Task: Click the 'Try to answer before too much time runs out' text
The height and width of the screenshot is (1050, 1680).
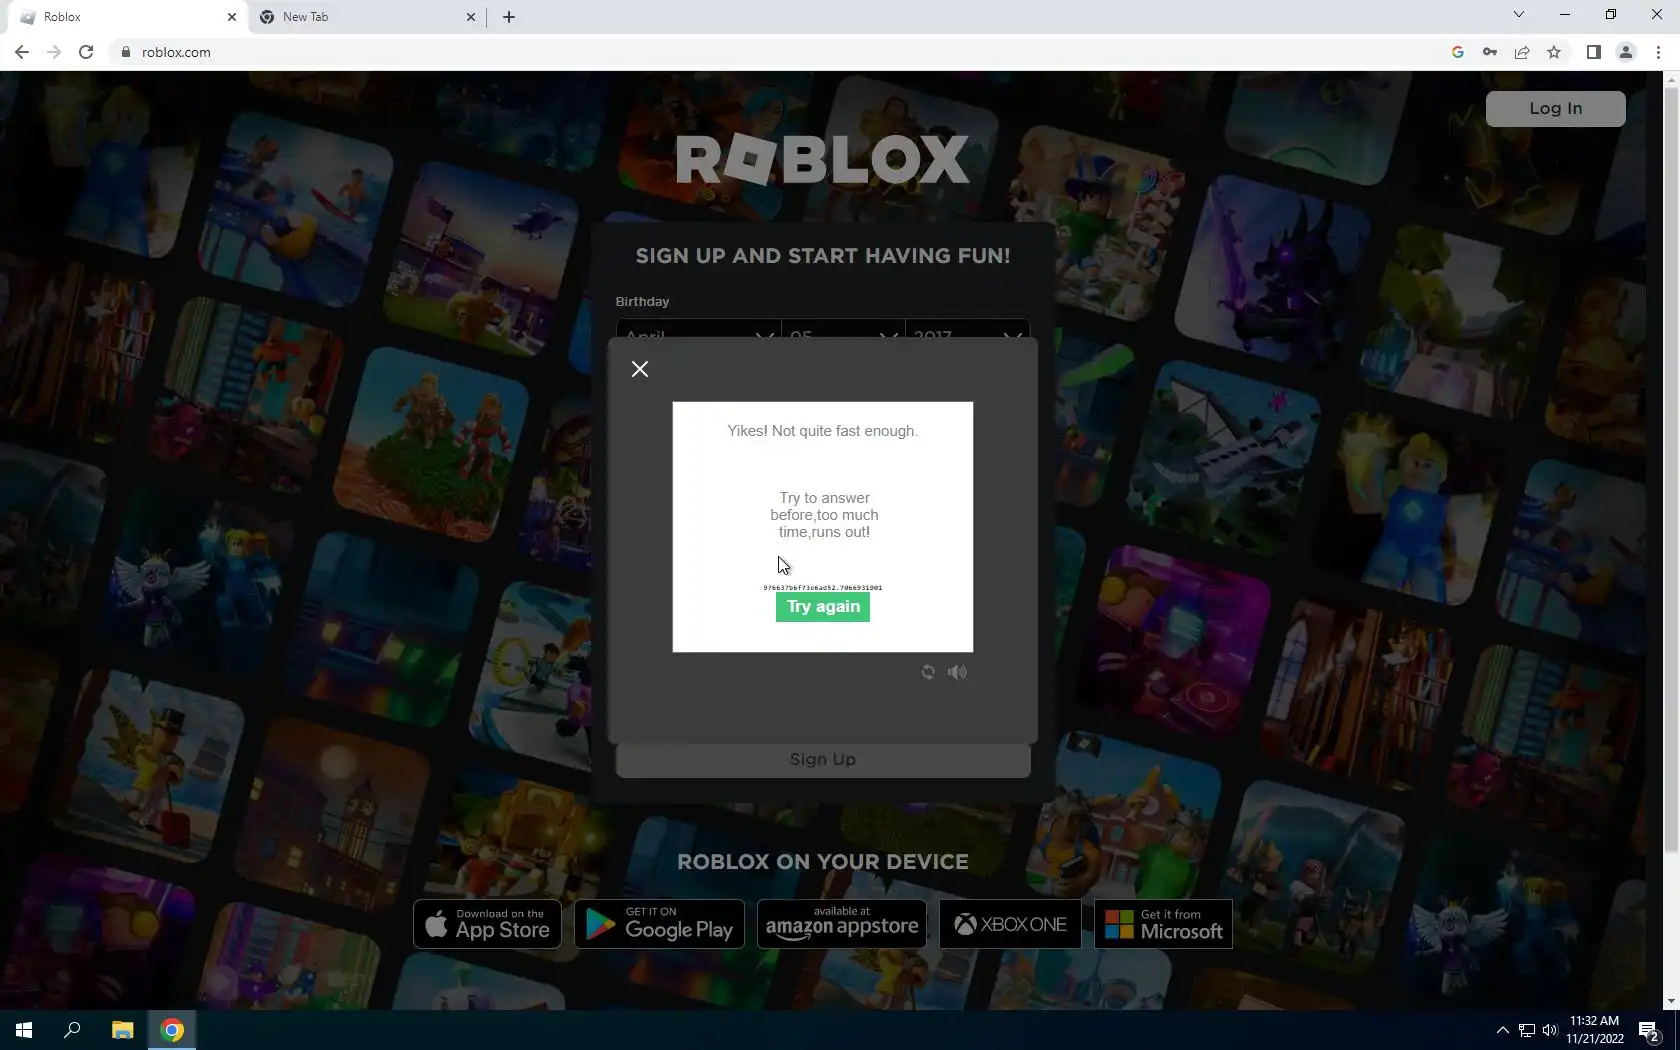Action: click(x=824, y=515)
